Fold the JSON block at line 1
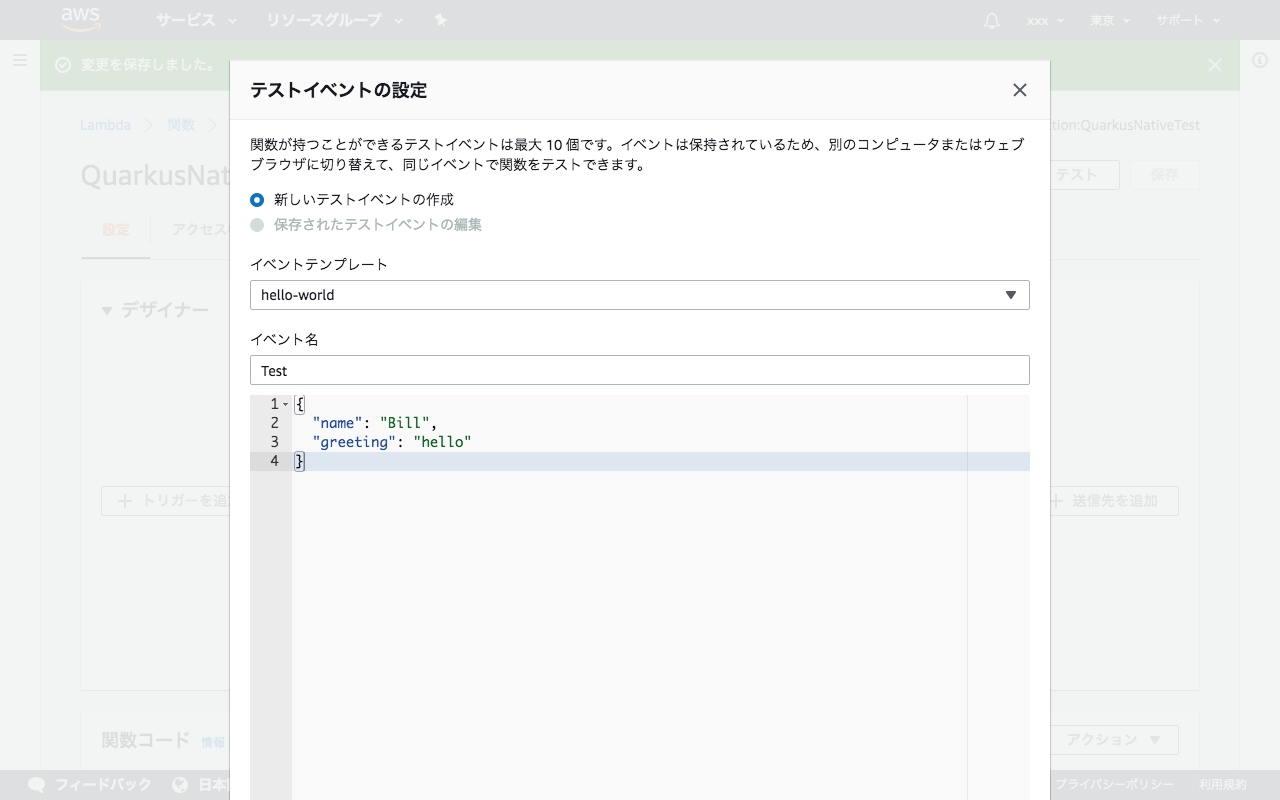 tap(284, 404)
